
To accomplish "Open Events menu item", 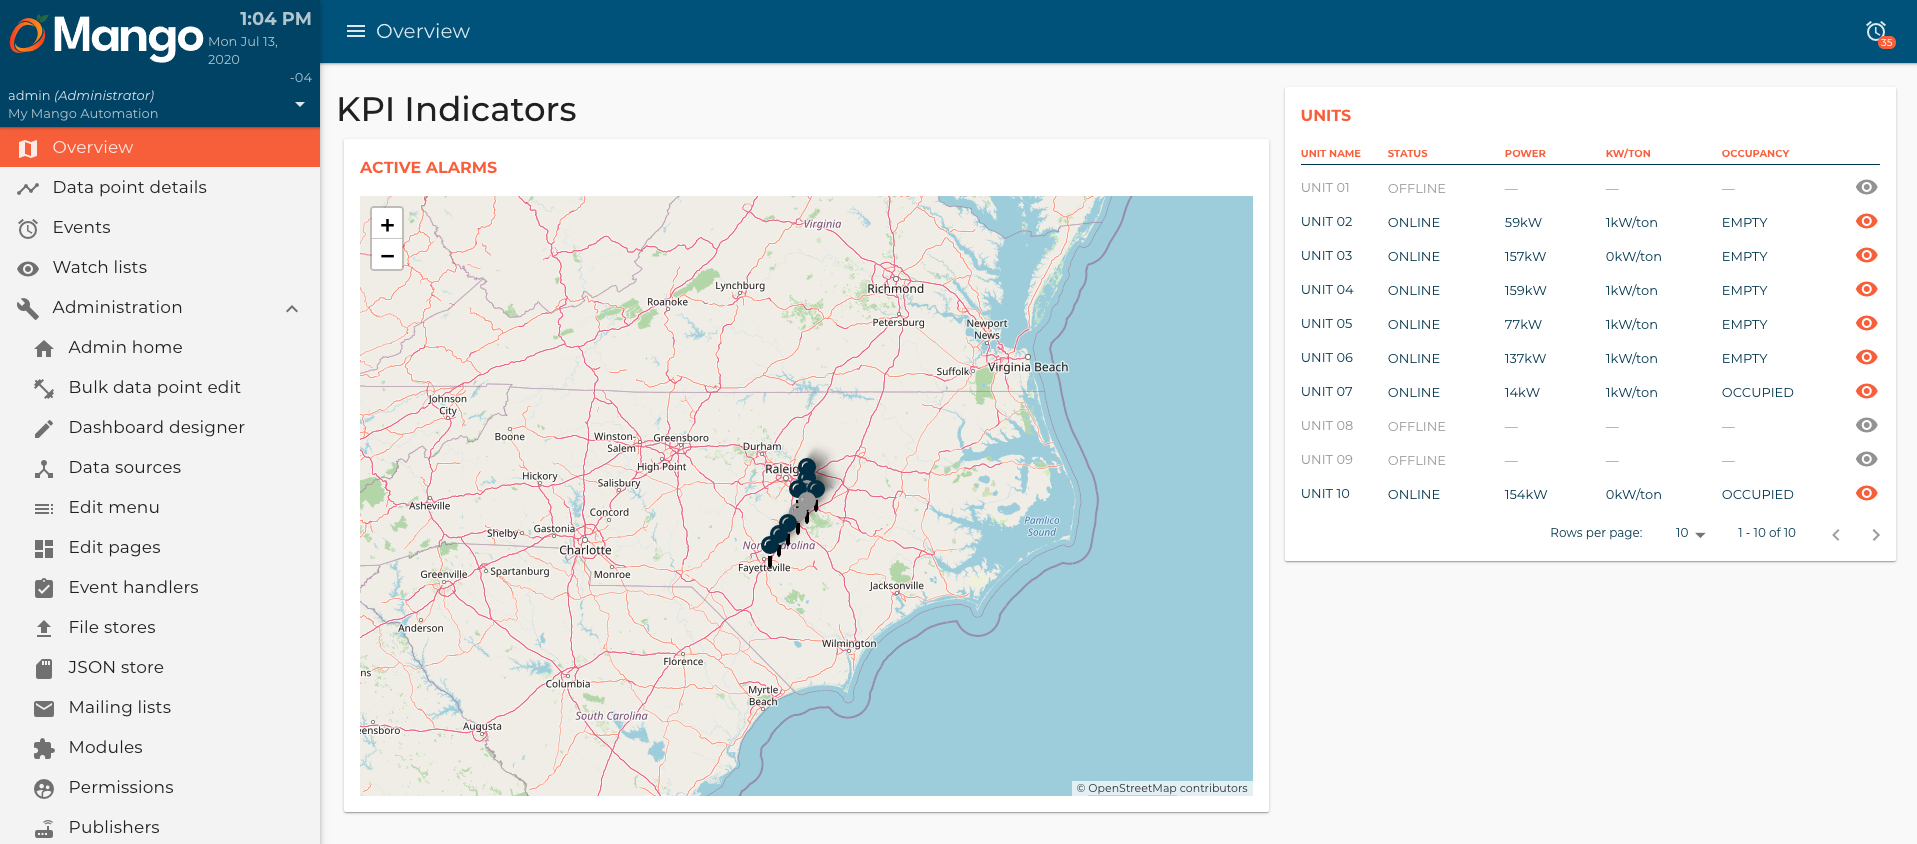I will click(160, 227).
